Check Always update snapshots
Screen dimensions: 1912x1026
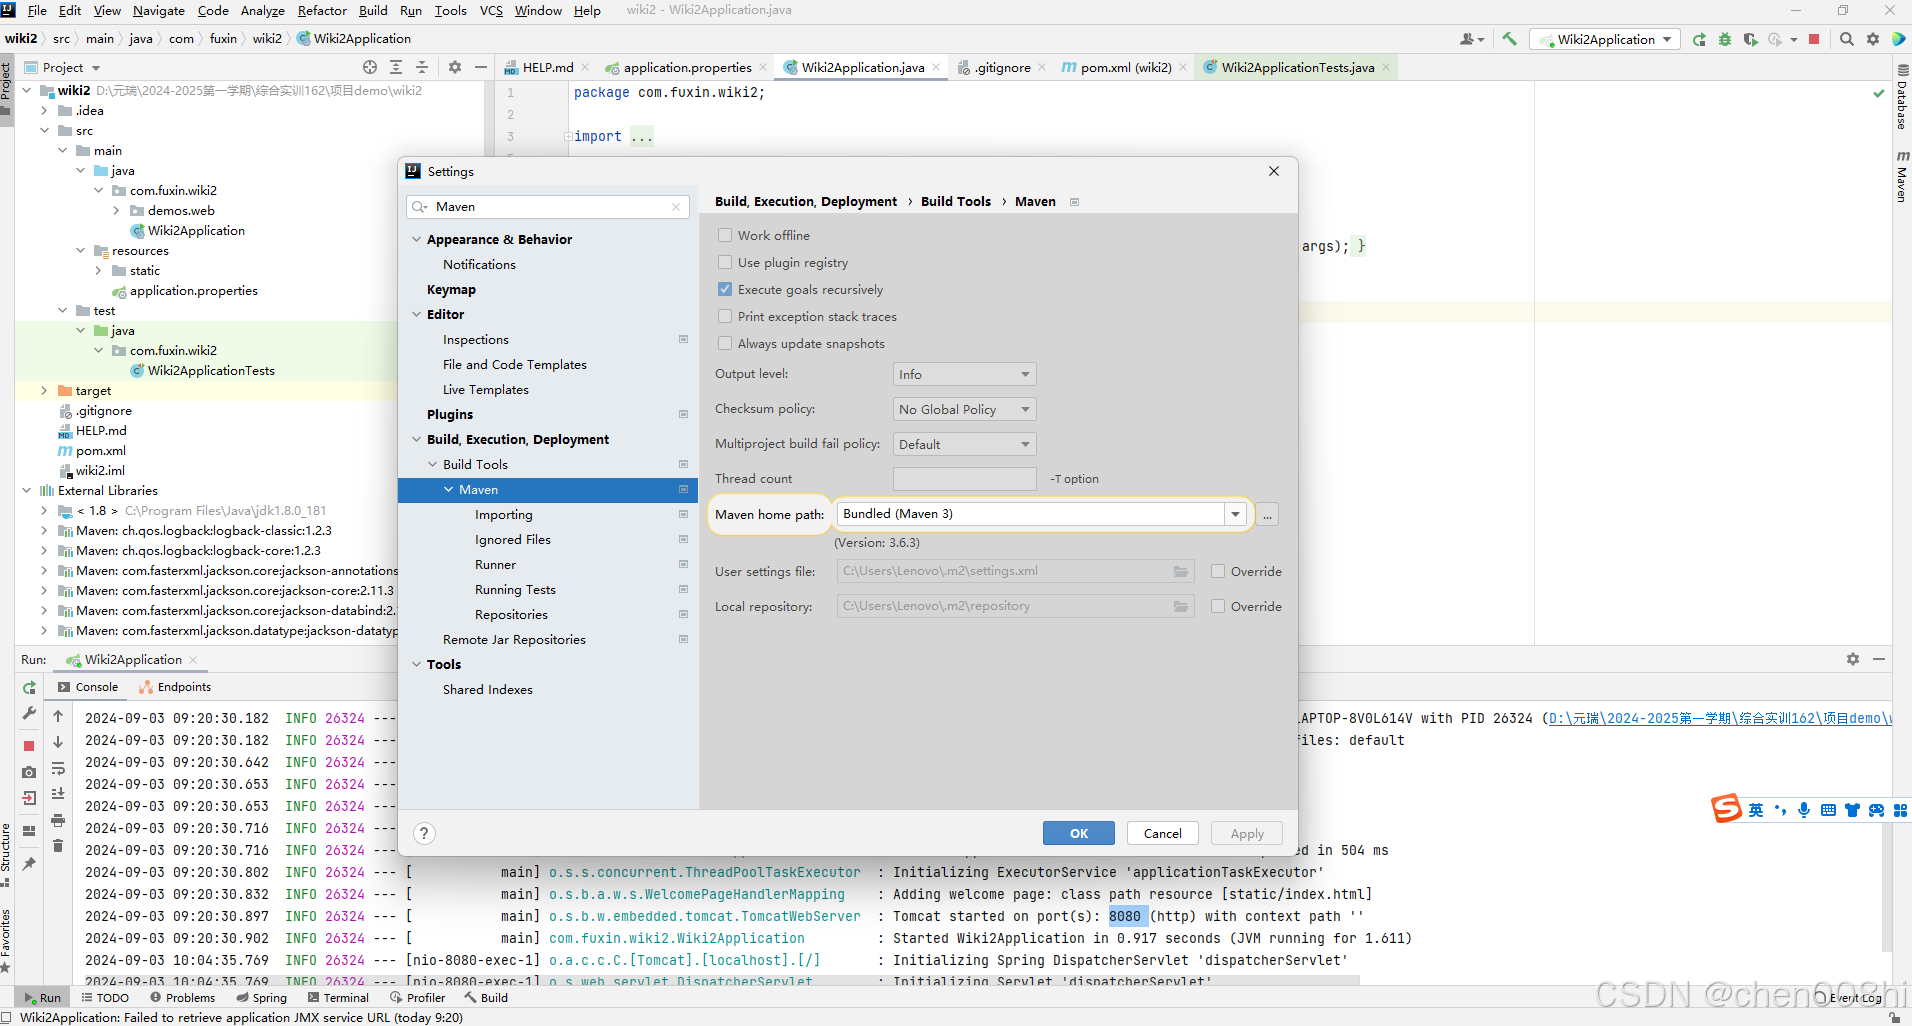[x=725, y=343]
